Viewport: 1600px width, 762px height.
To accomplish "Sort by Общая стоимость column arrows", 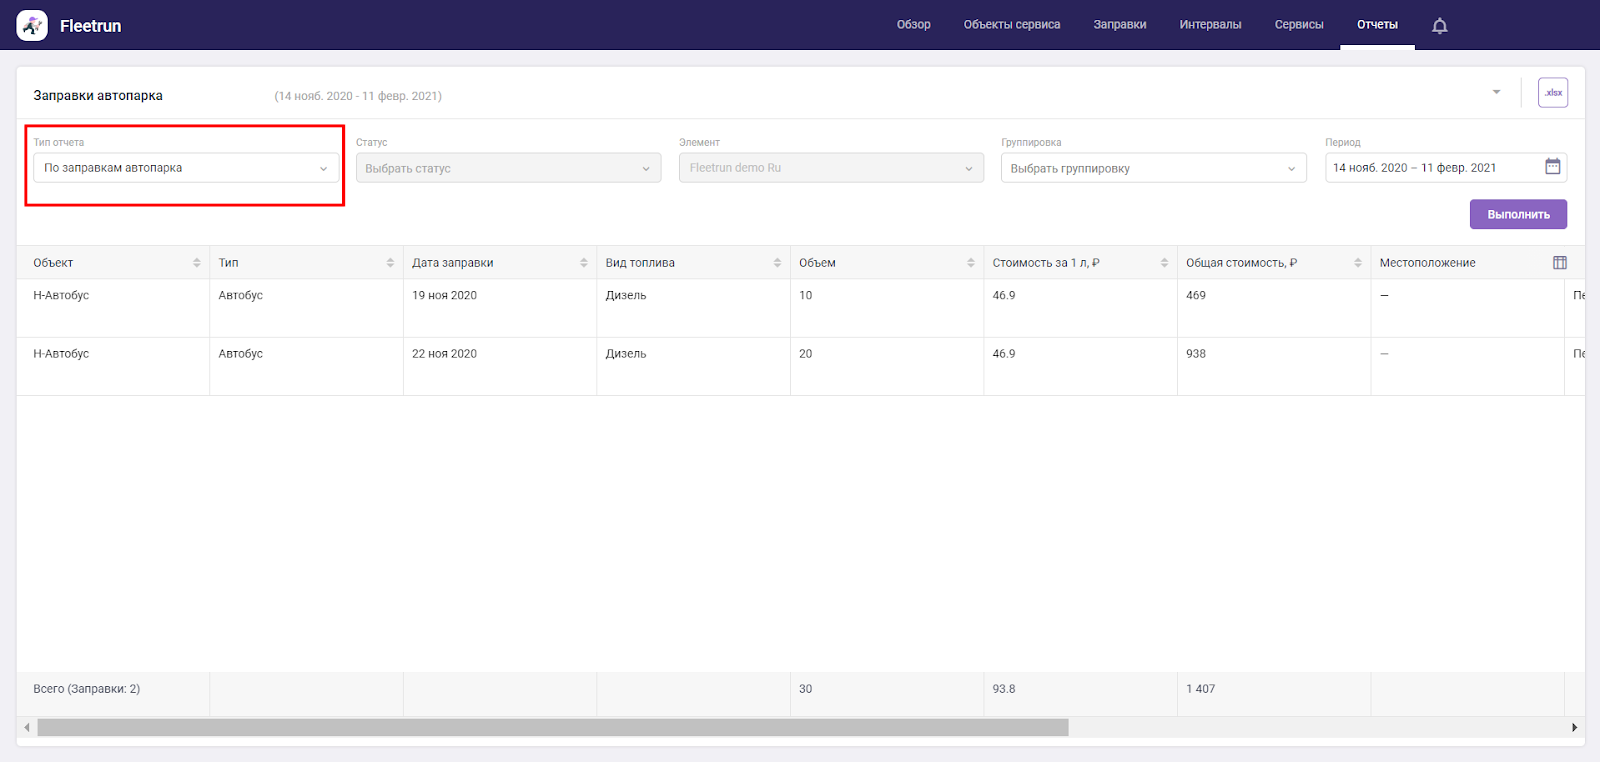I will 1357,263.
